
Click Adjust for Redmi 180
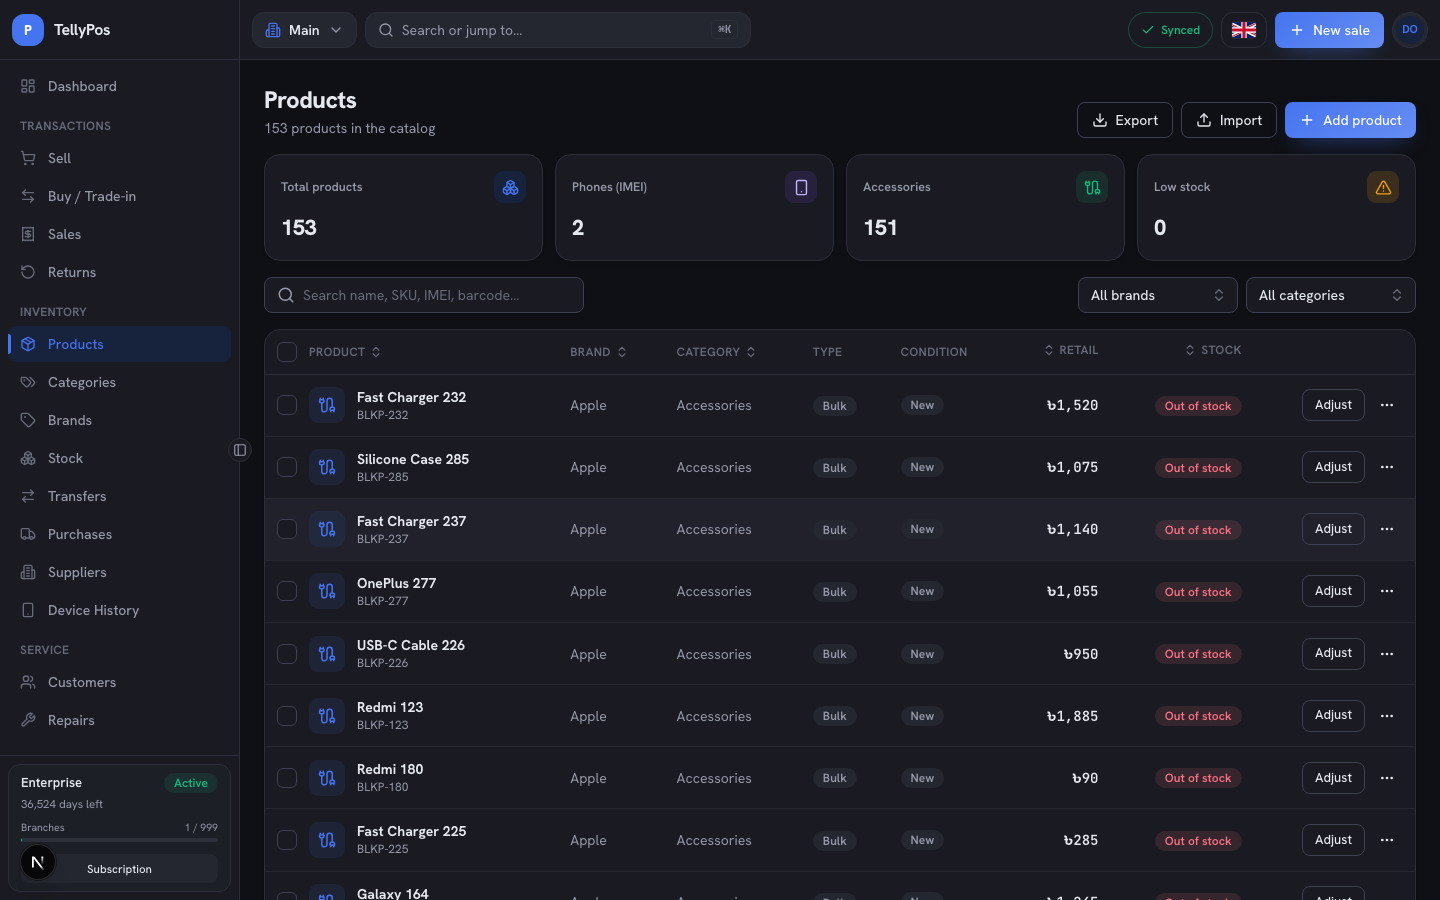tap(1333, 778)
